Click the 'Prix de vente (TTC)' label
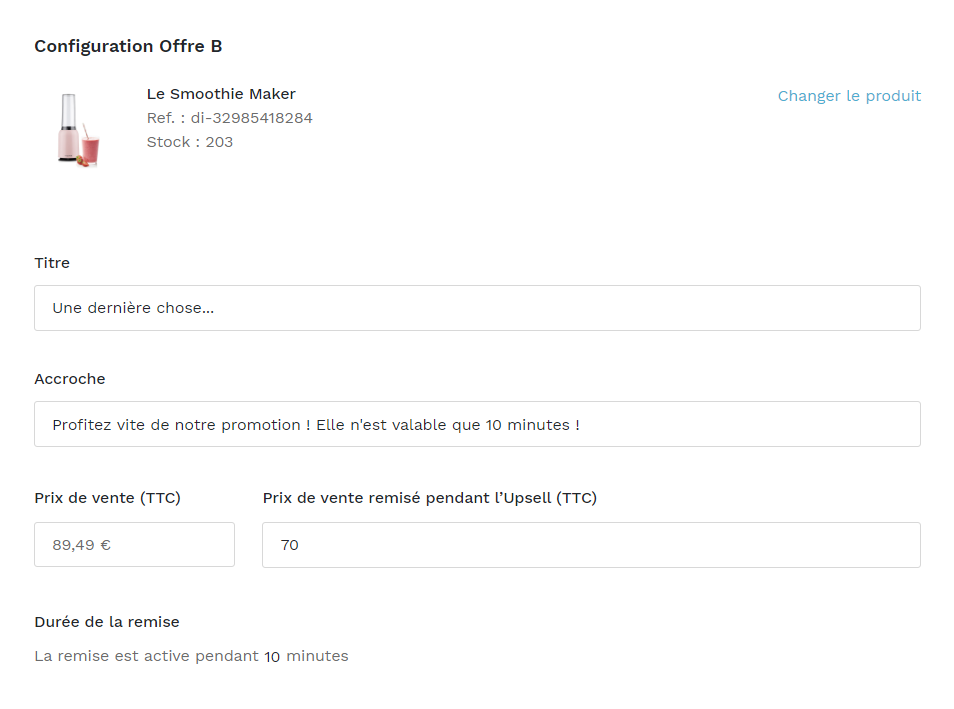Viewport: 954px width, 709px height. [108, 498]
